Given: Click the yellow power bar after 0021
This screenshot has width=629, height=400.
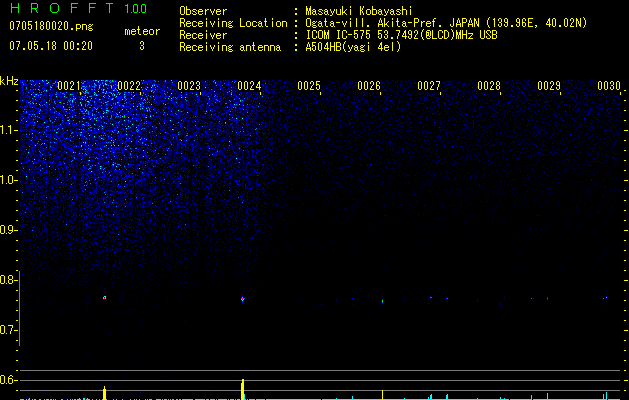Looking at the screenshot, I should 104,393.
